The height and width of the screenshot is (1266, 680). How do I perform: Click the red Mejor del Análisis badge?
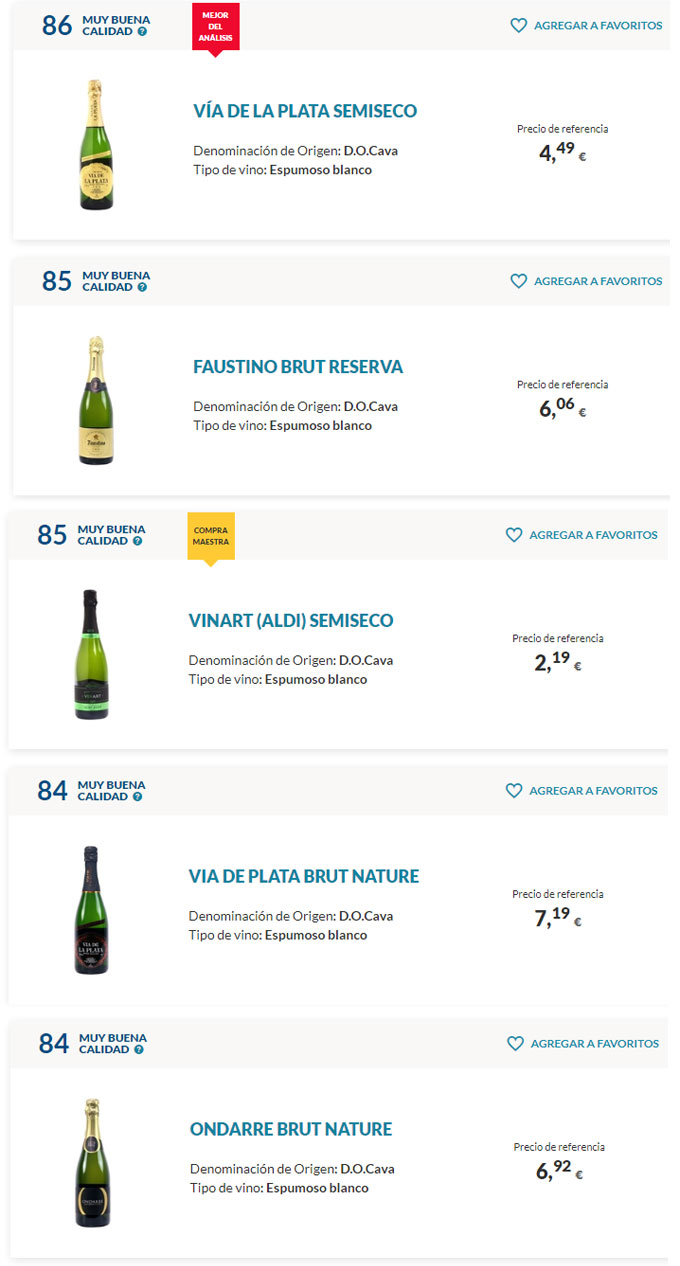tap(215, 26)
